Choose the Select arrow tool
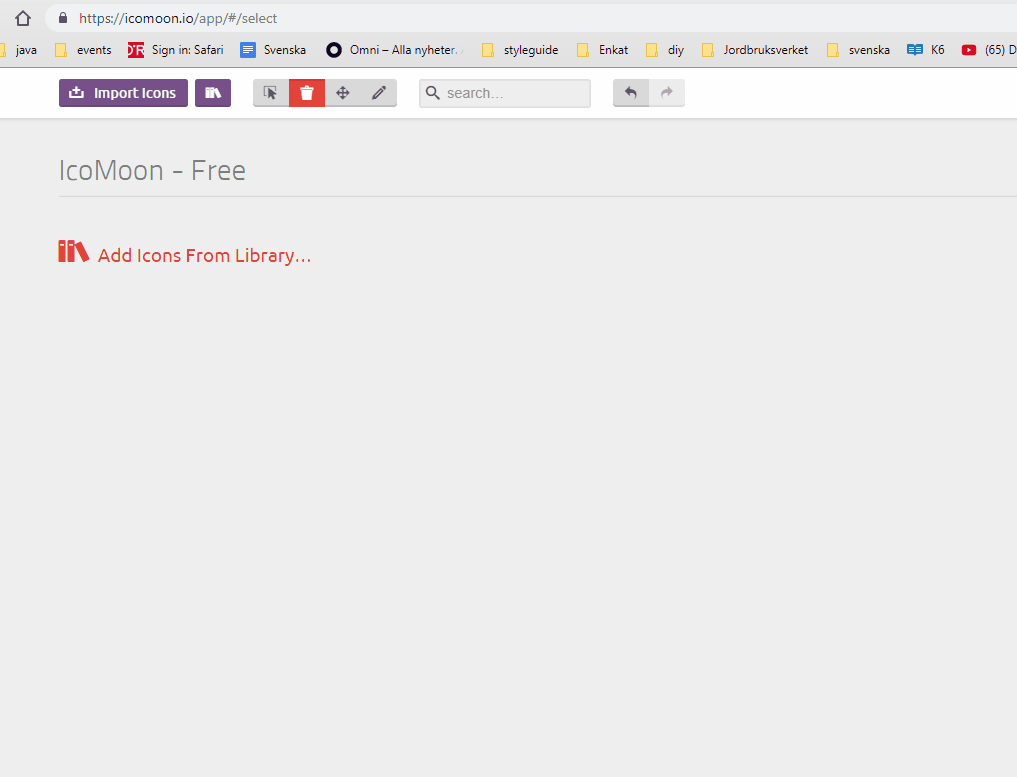Screen dimensions: 1017x777 pos(270,93)
